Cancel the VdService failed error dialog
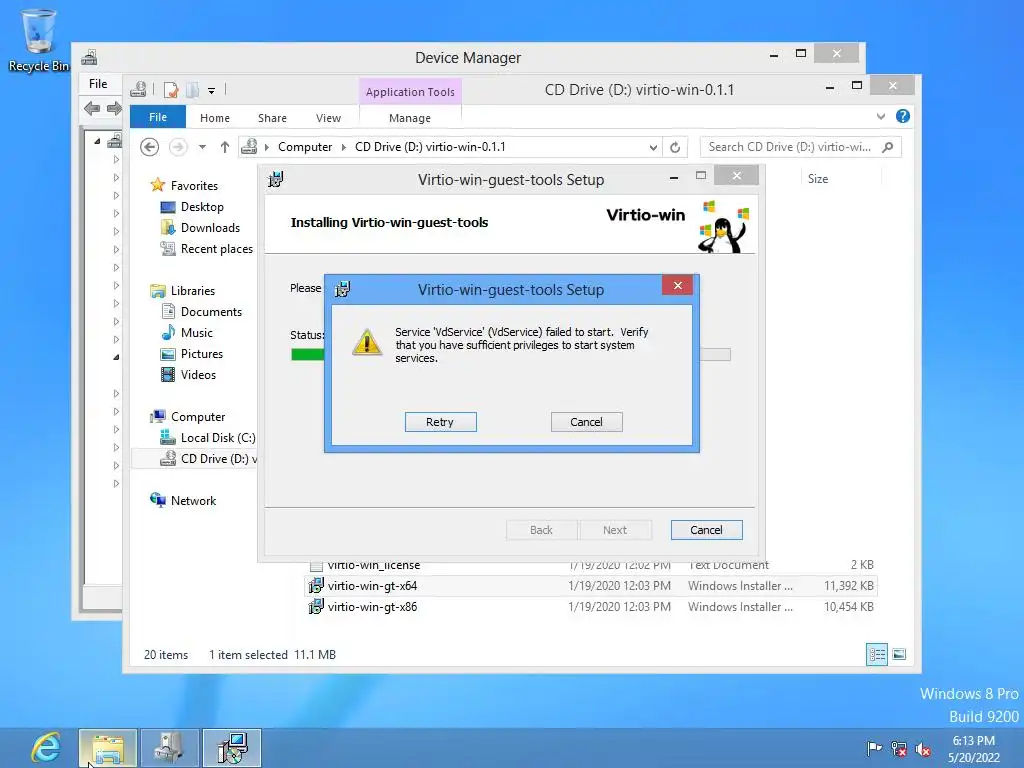This screenshot has width=1024, height=768. pyautogui.click(x=586, y=422)
